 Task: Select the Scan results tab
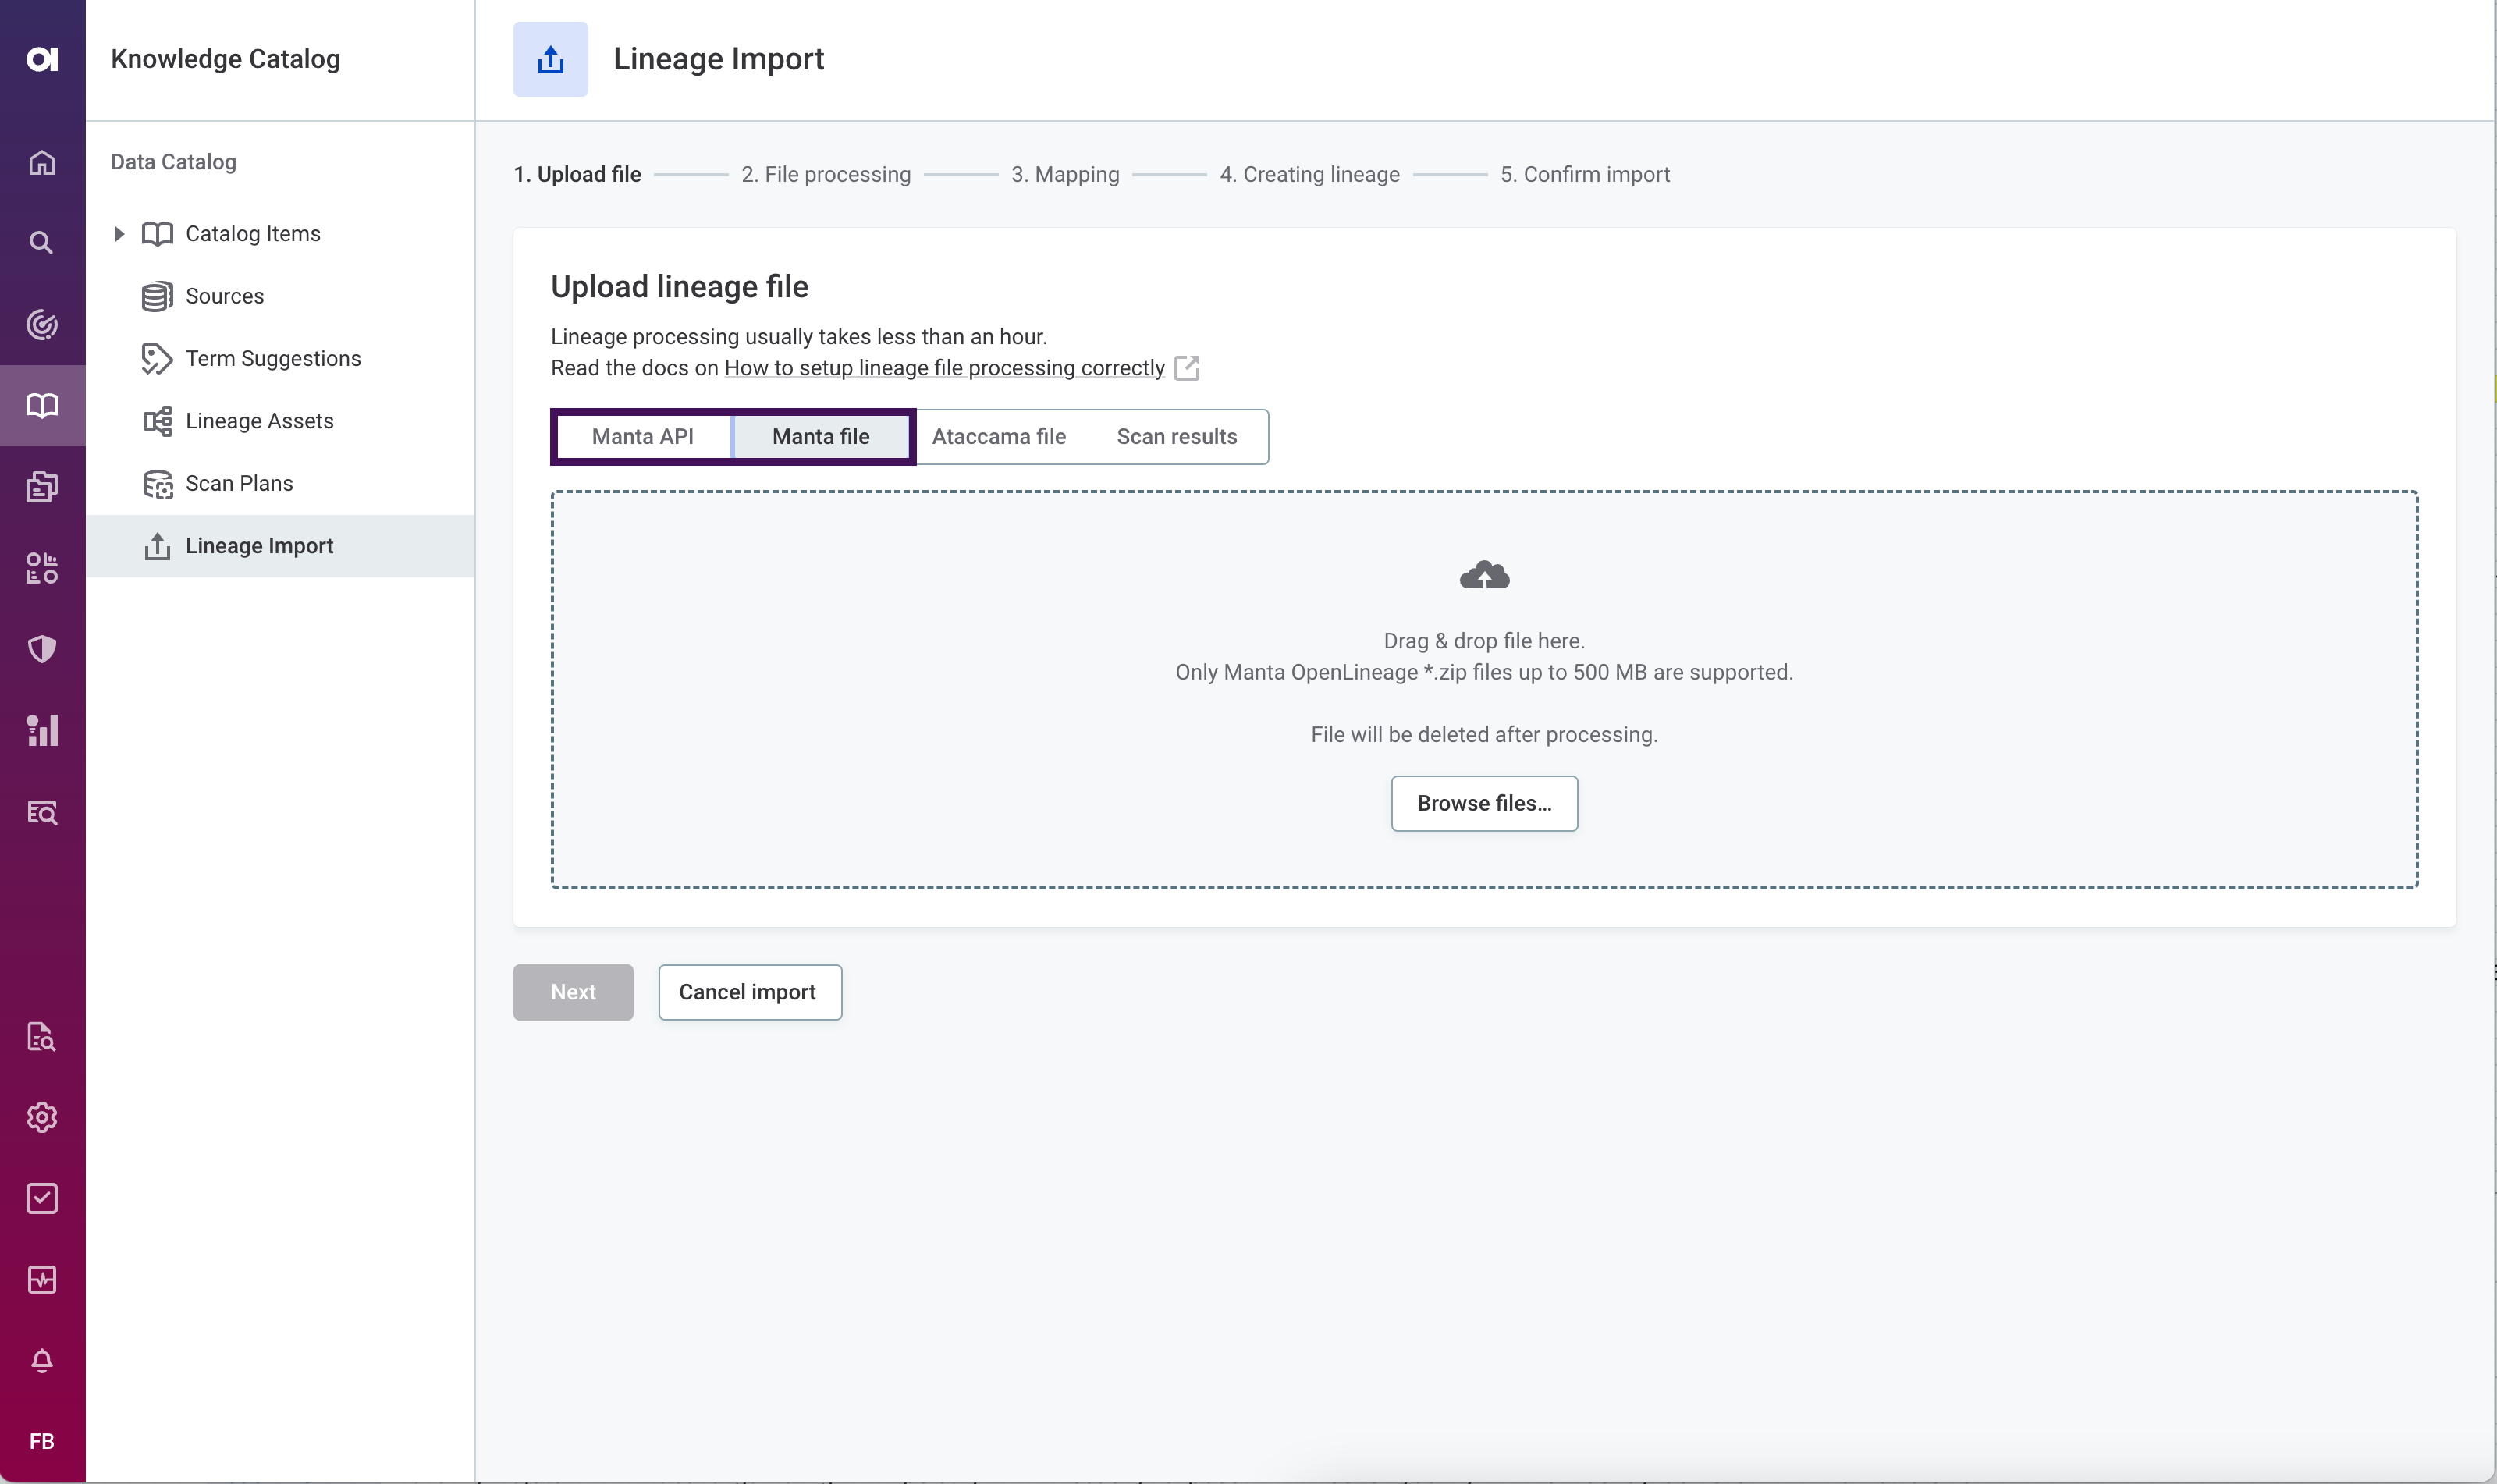(1176, 435)
